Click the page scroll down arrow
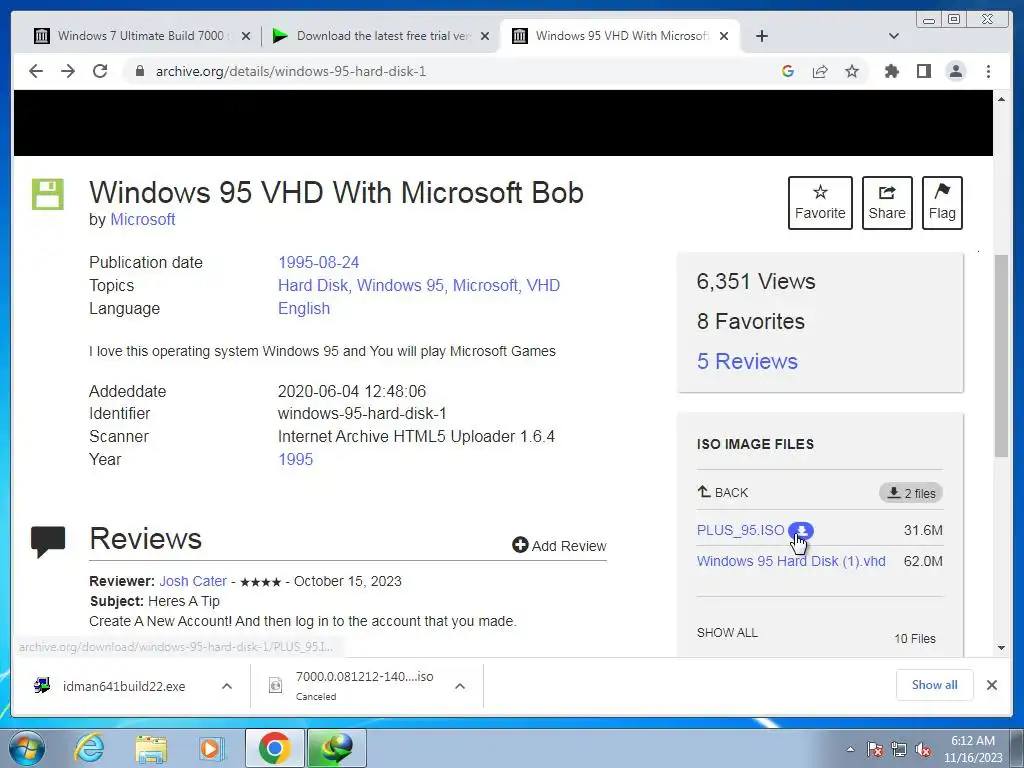 pos(1001,648)
